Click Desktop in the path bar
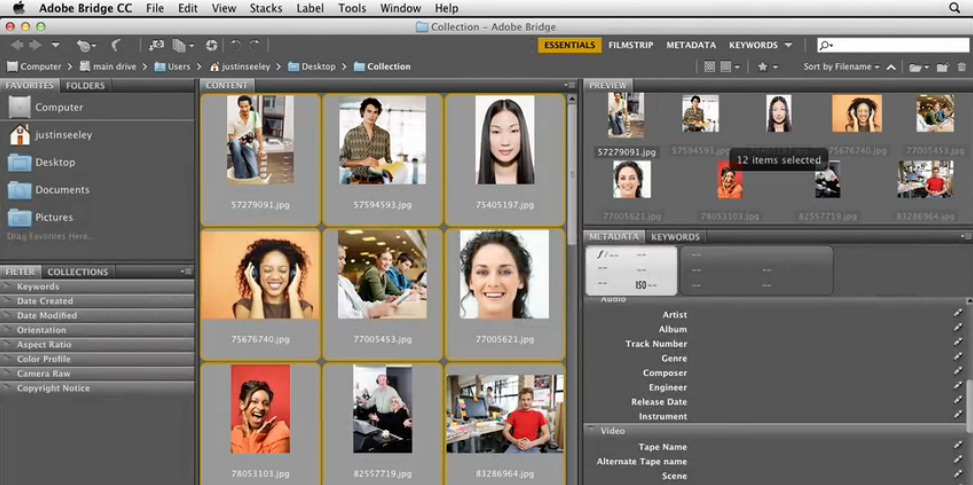This screenshot has width=973, height=485. pos(312,67)
